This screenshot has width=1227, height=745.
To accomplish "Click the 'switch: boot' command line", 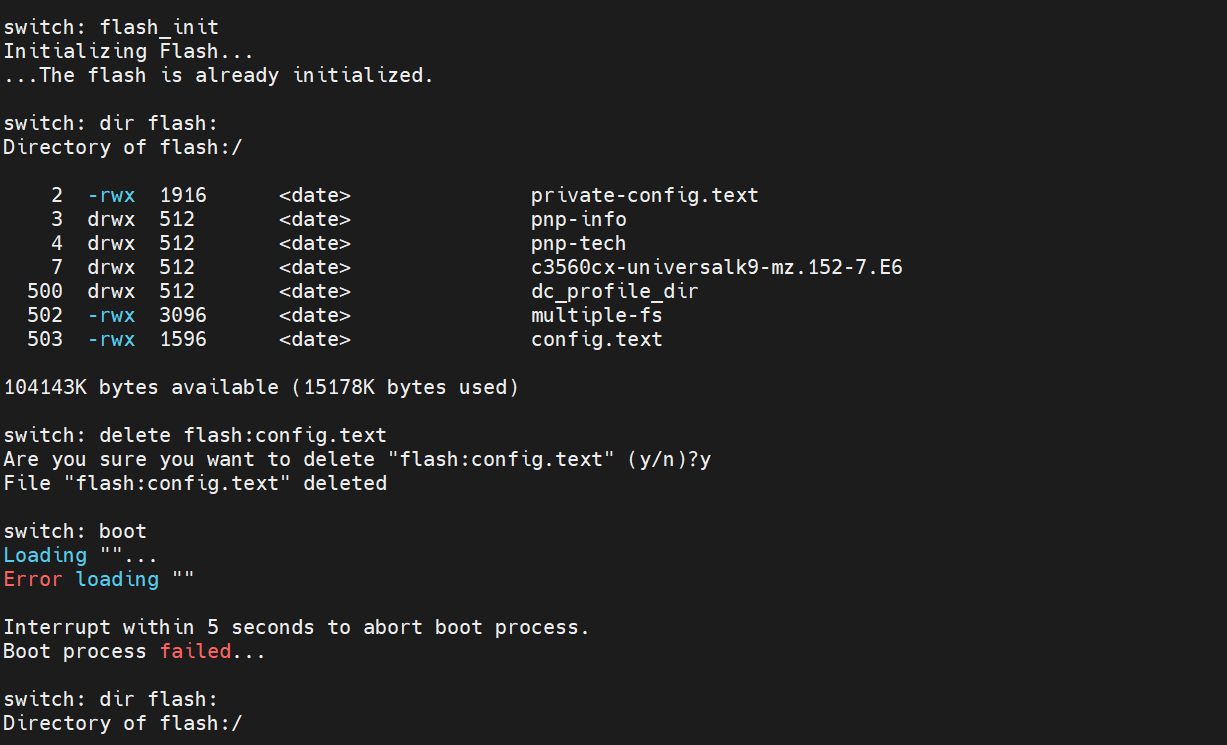I will click(x=75, y=531).
